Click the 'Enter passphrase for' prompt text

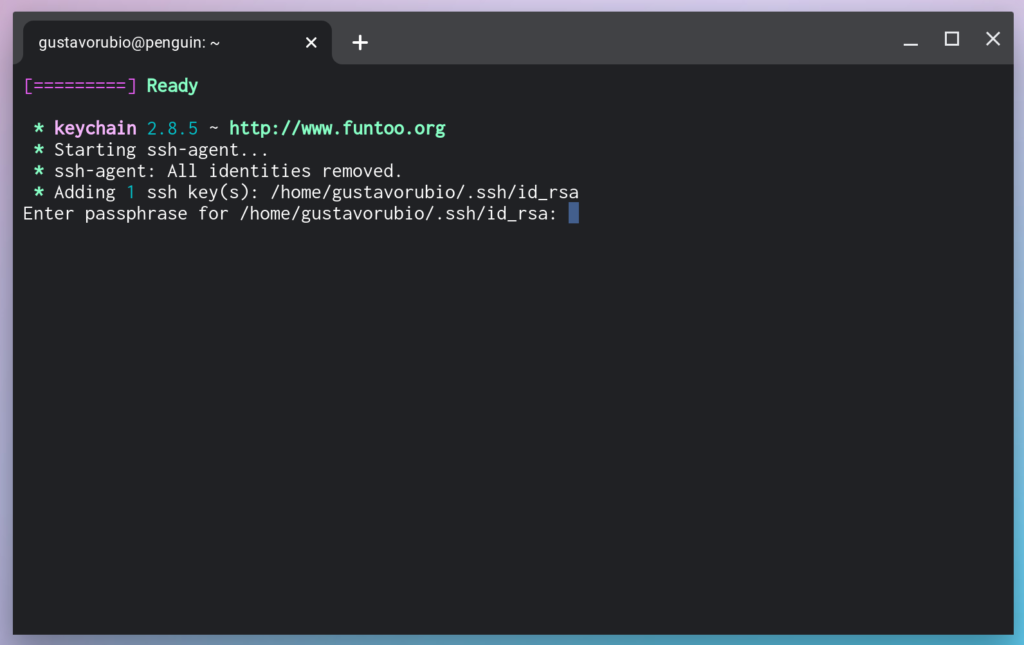point(290,213)
